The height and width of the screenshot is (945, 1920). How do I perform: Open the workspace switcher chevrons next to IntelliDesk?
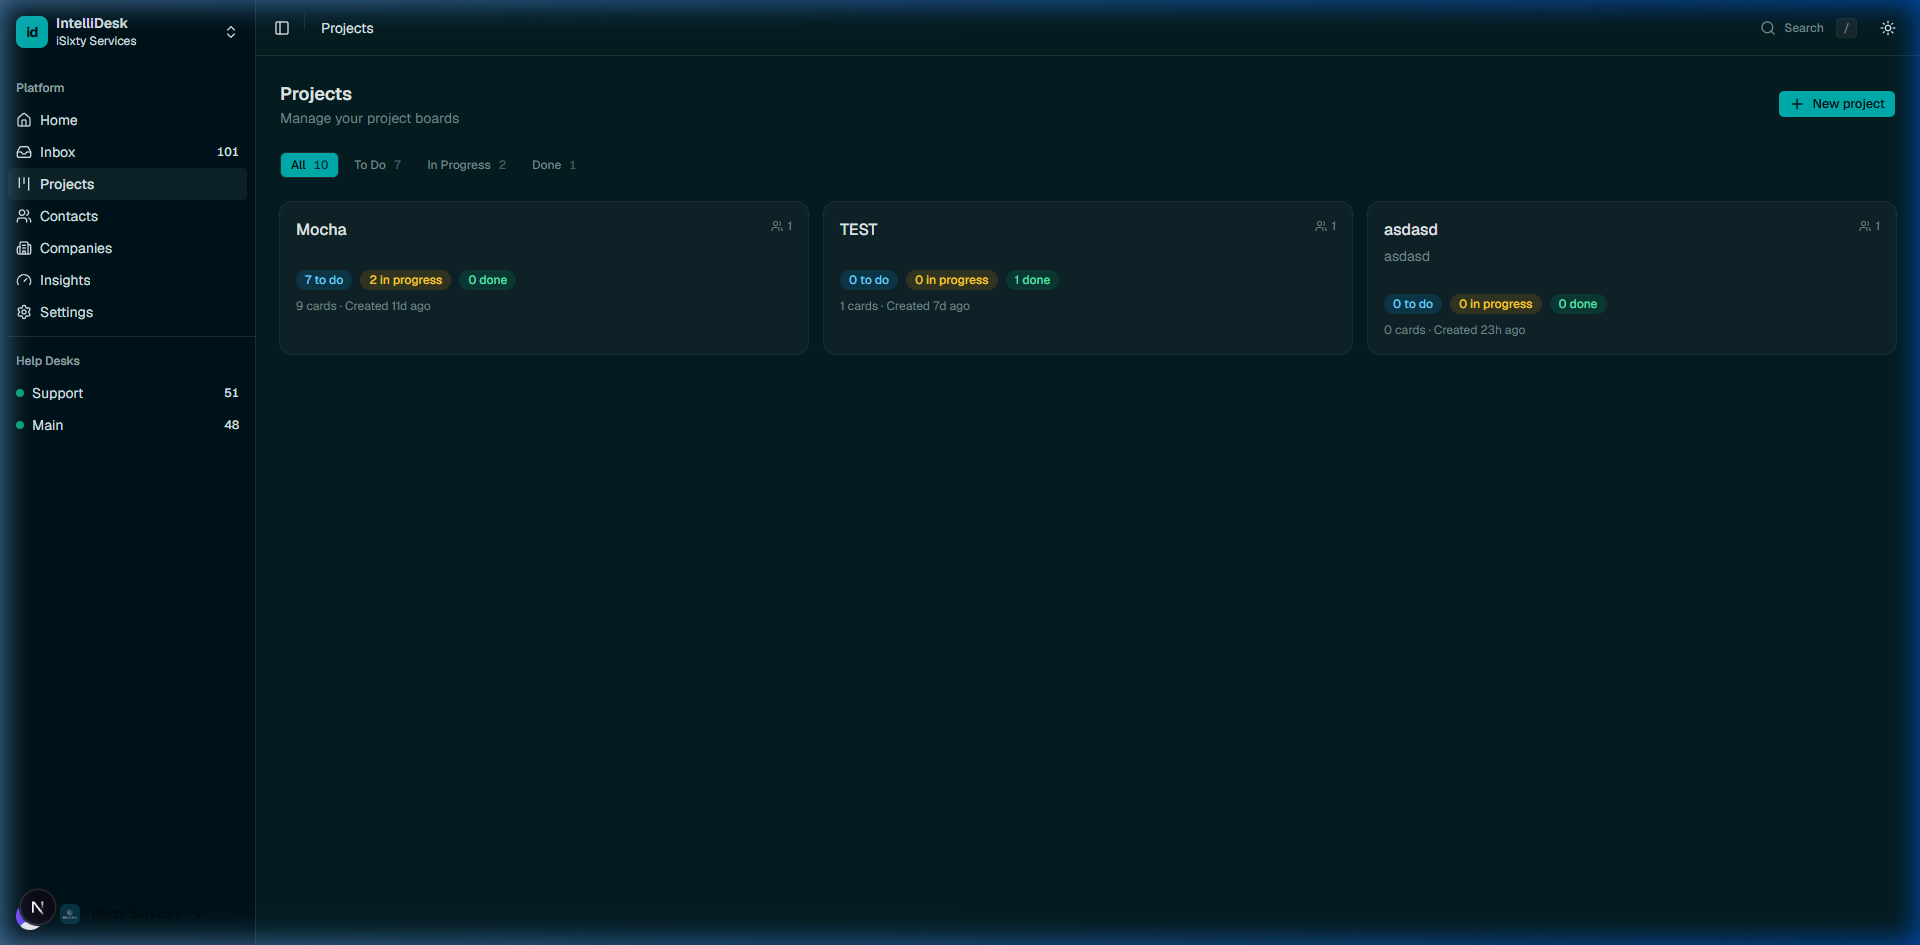(230, 31)
